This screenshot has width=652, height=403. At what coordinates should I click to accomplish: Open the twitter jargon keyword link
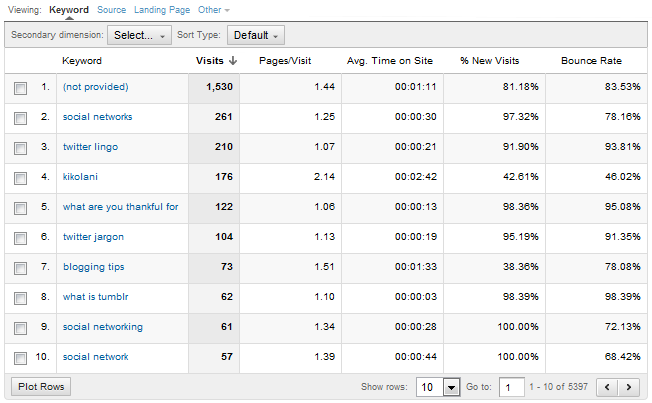tap(93, 237)
